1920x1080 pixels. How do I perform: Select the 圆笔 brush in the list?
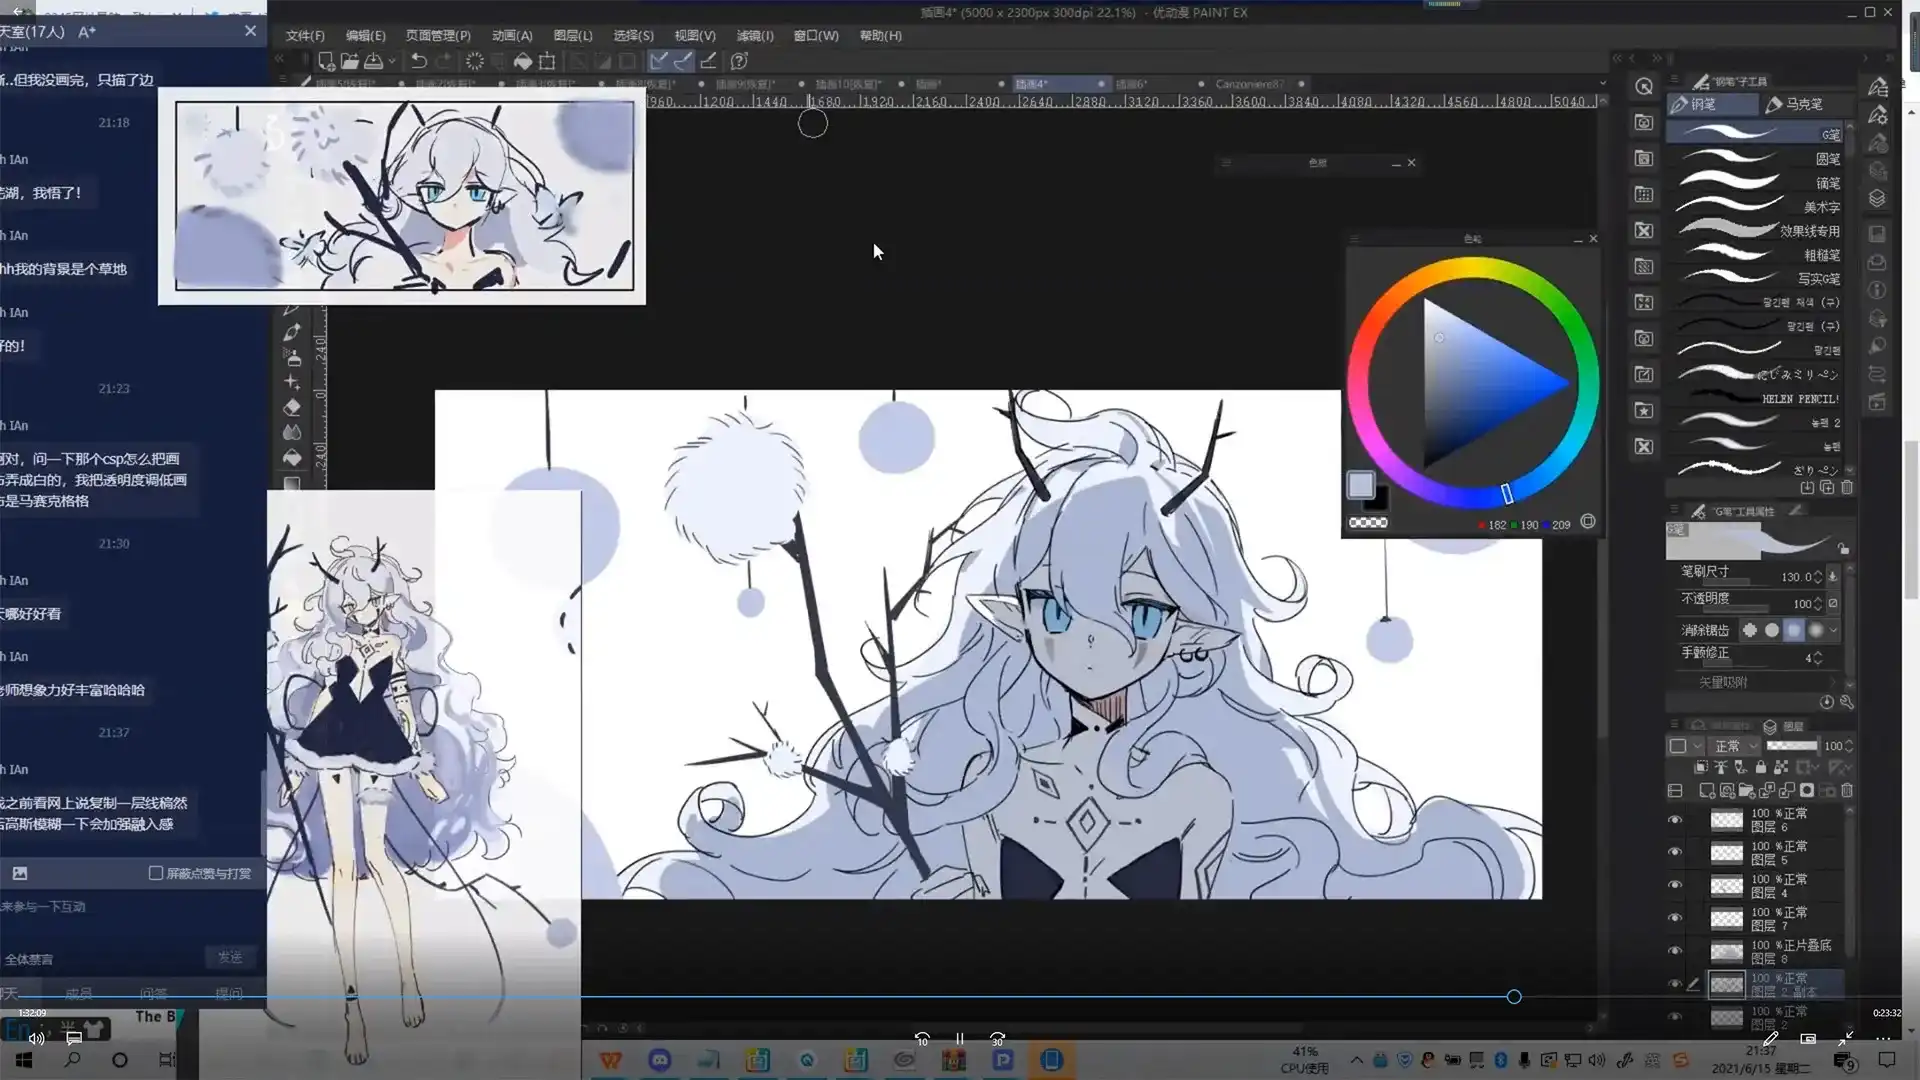coord(1760,159)
